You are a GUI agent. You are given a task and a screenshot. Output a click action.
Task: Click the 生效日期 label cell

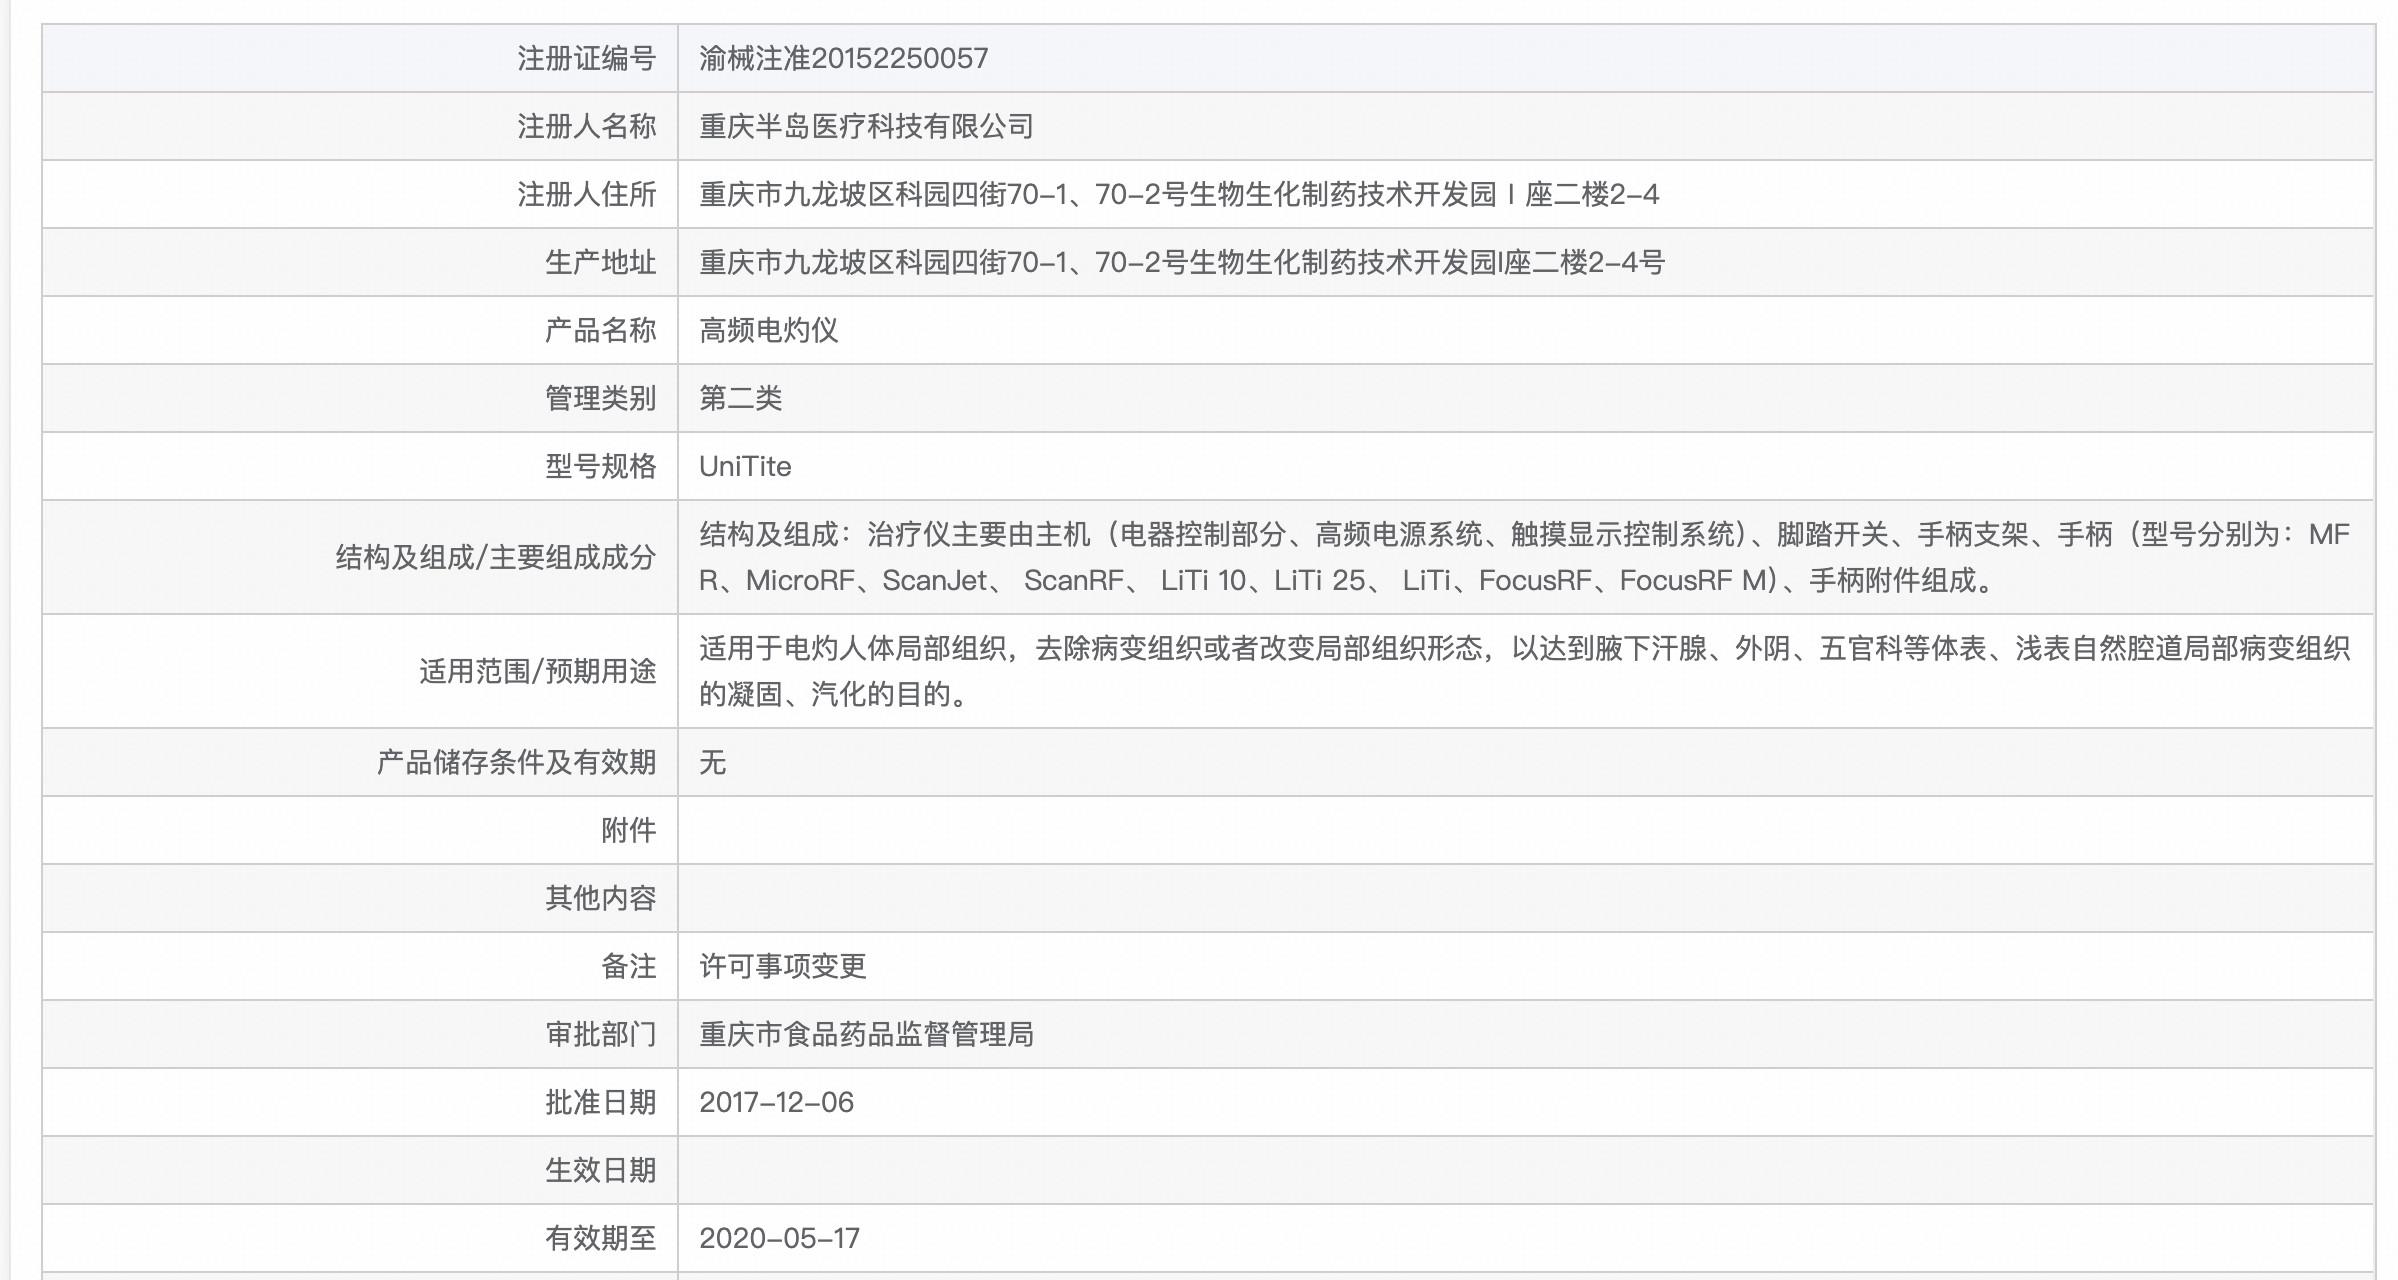click(600, 1171)
